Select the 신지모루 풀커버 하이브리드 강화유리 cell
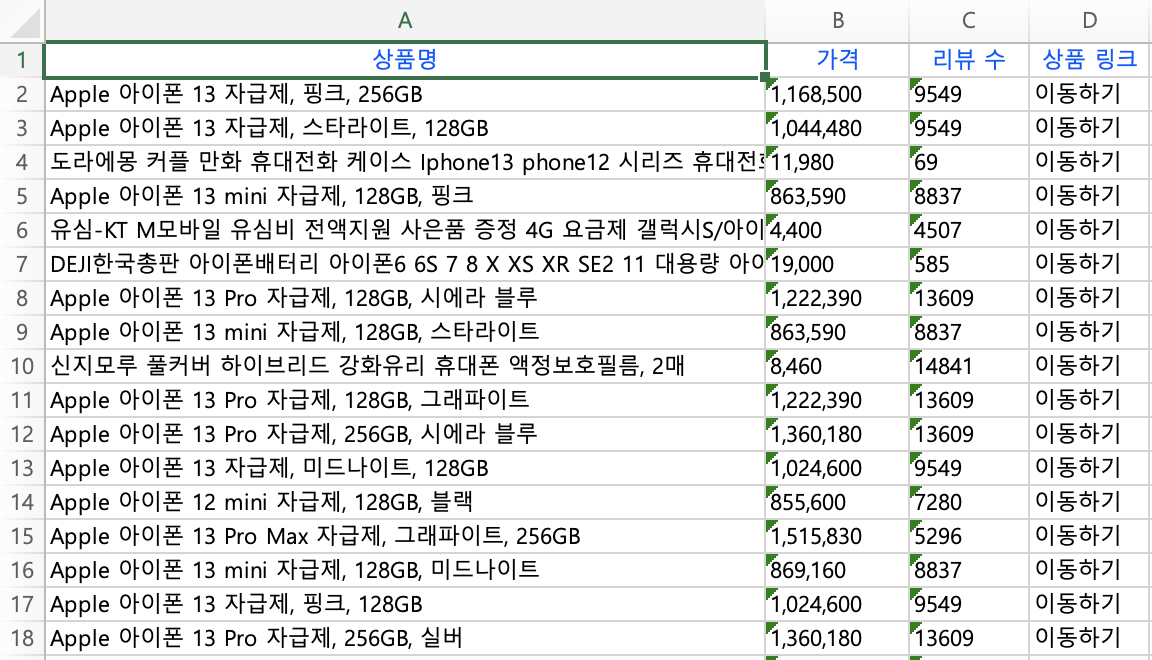Image resolution: width=1152 pixels, height=660 pixels. coord(405,365)
